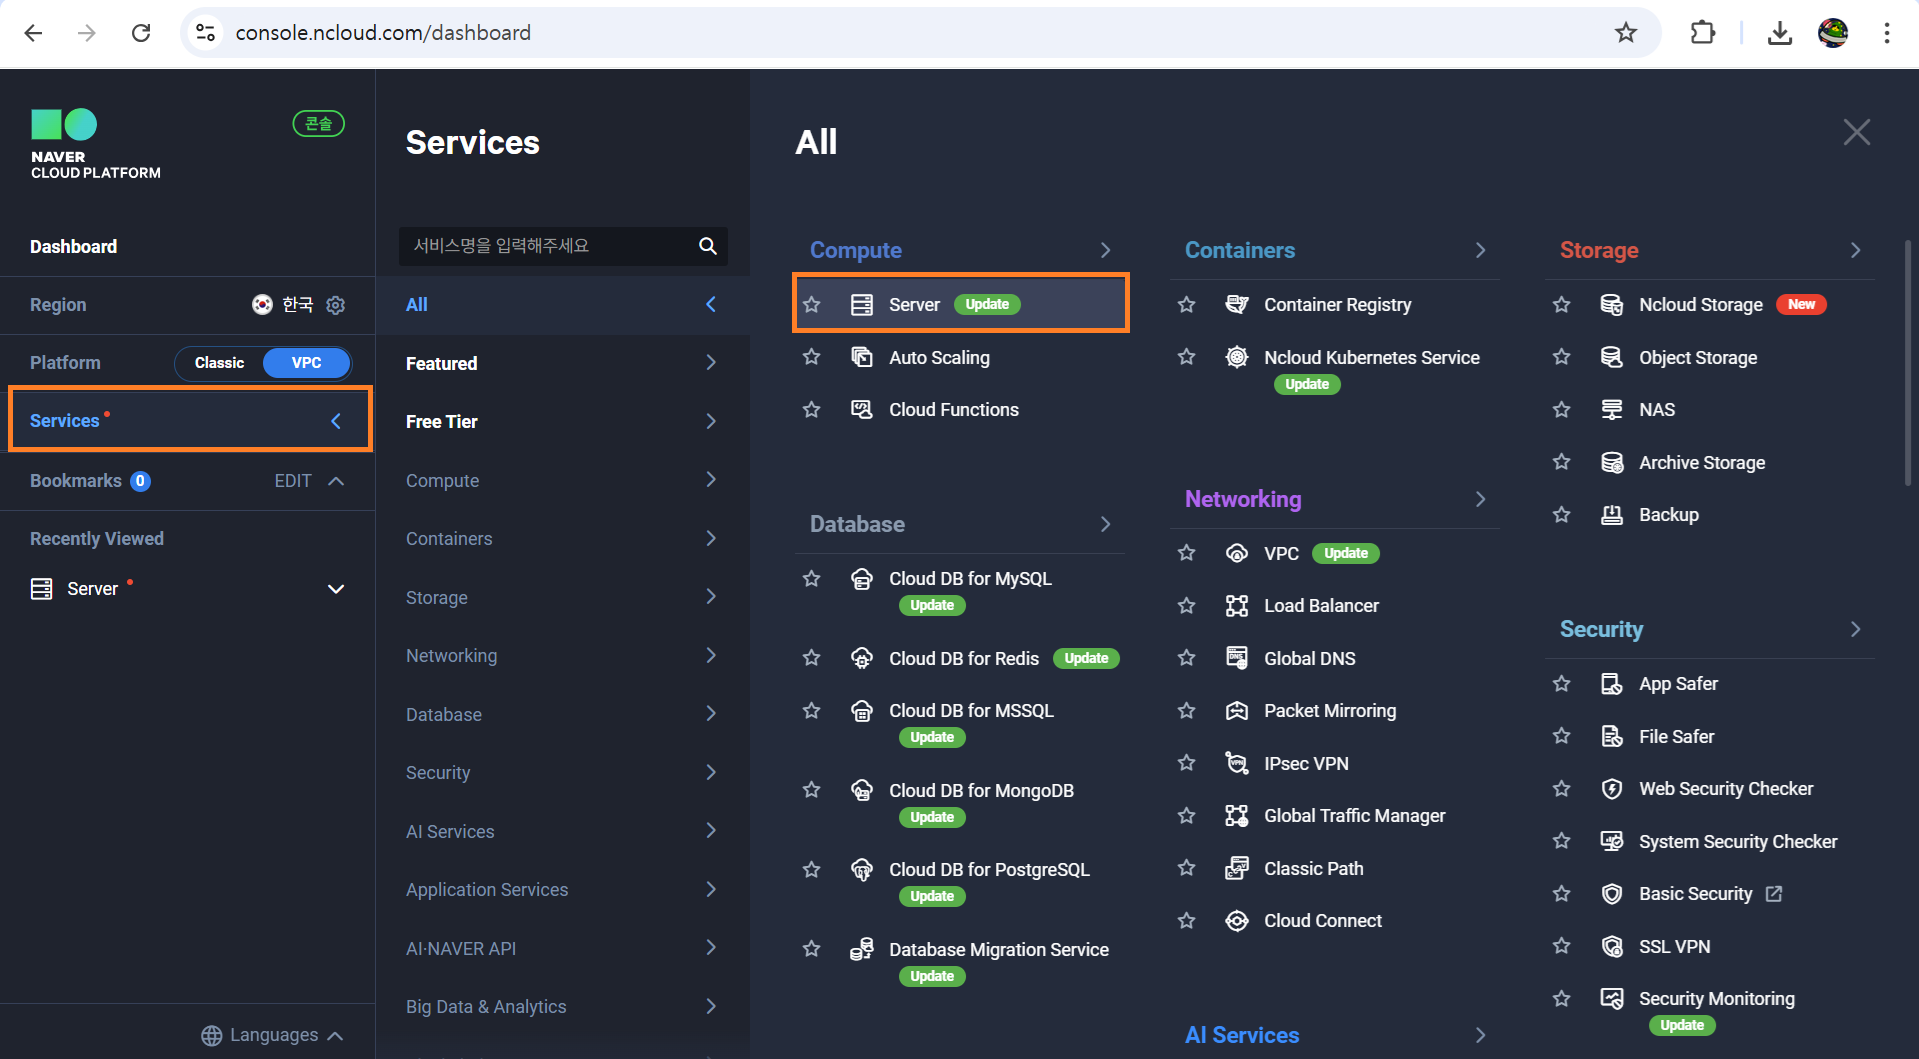
Task: Click the Server icon in Recently Viewed
Action: [42, 589]
